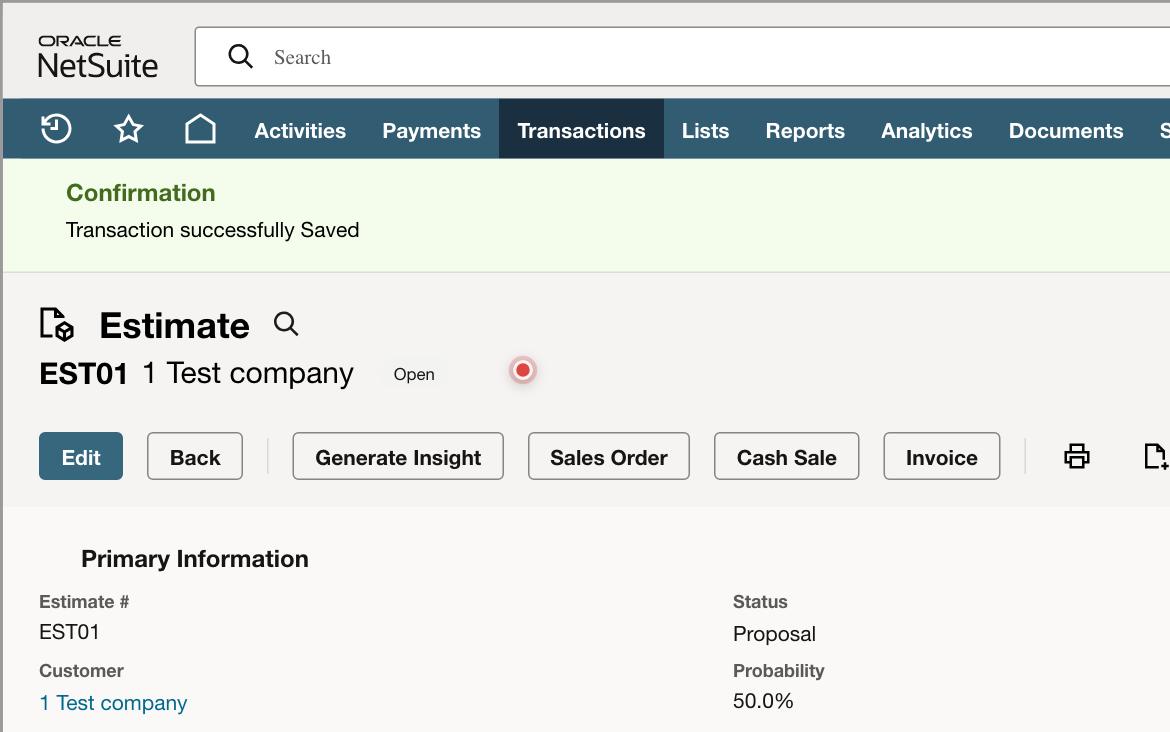Screen dimensions: 1170x732
Task: Click the Invoice button
Action: [x=942, y=456]
